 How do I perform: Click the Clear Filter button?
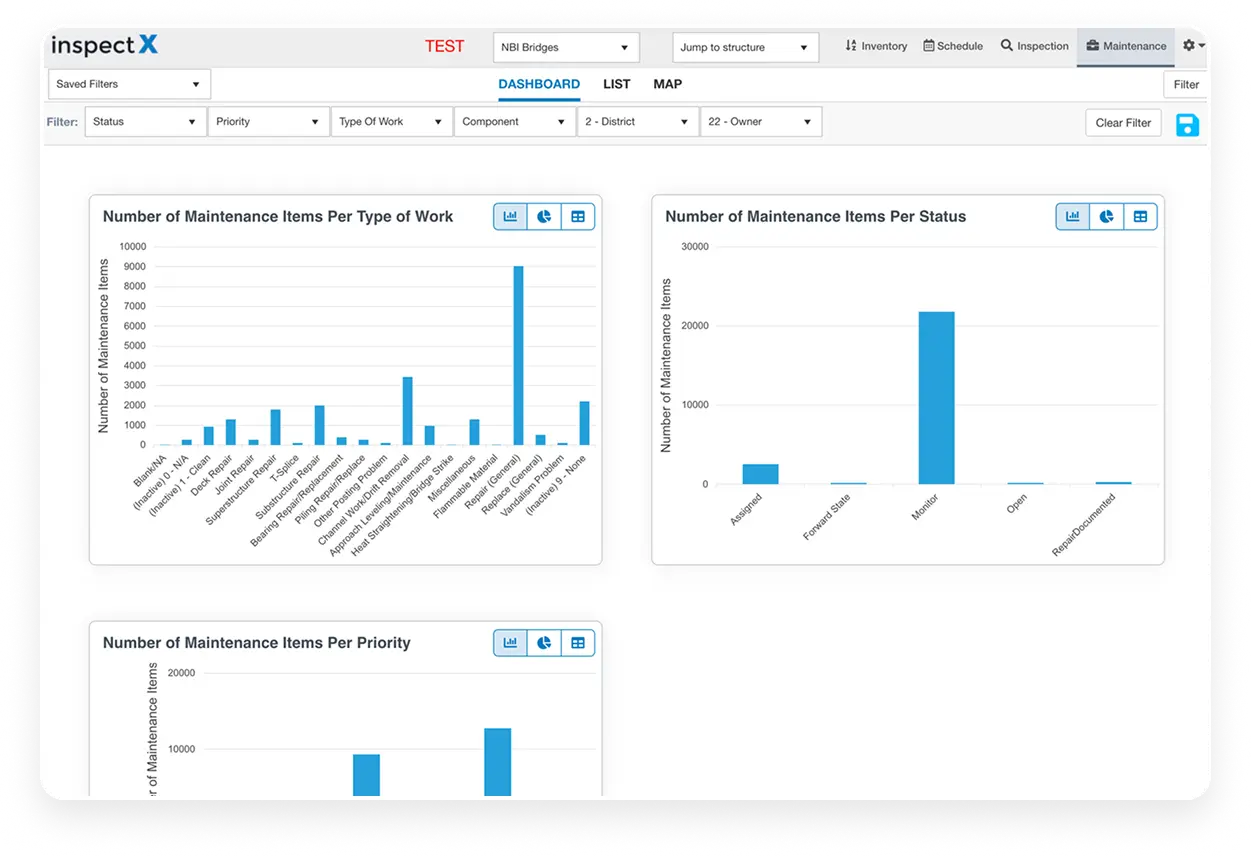[x=1123, y=122]
